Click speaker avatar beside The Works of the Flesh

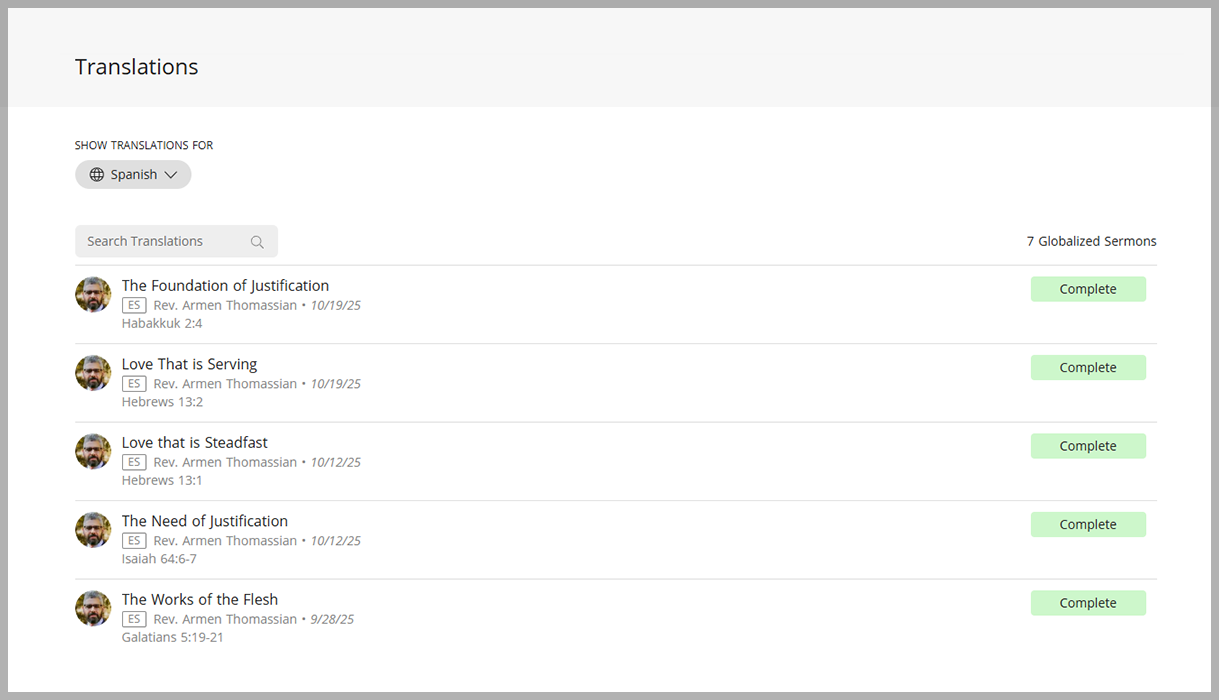coord(93,609)
